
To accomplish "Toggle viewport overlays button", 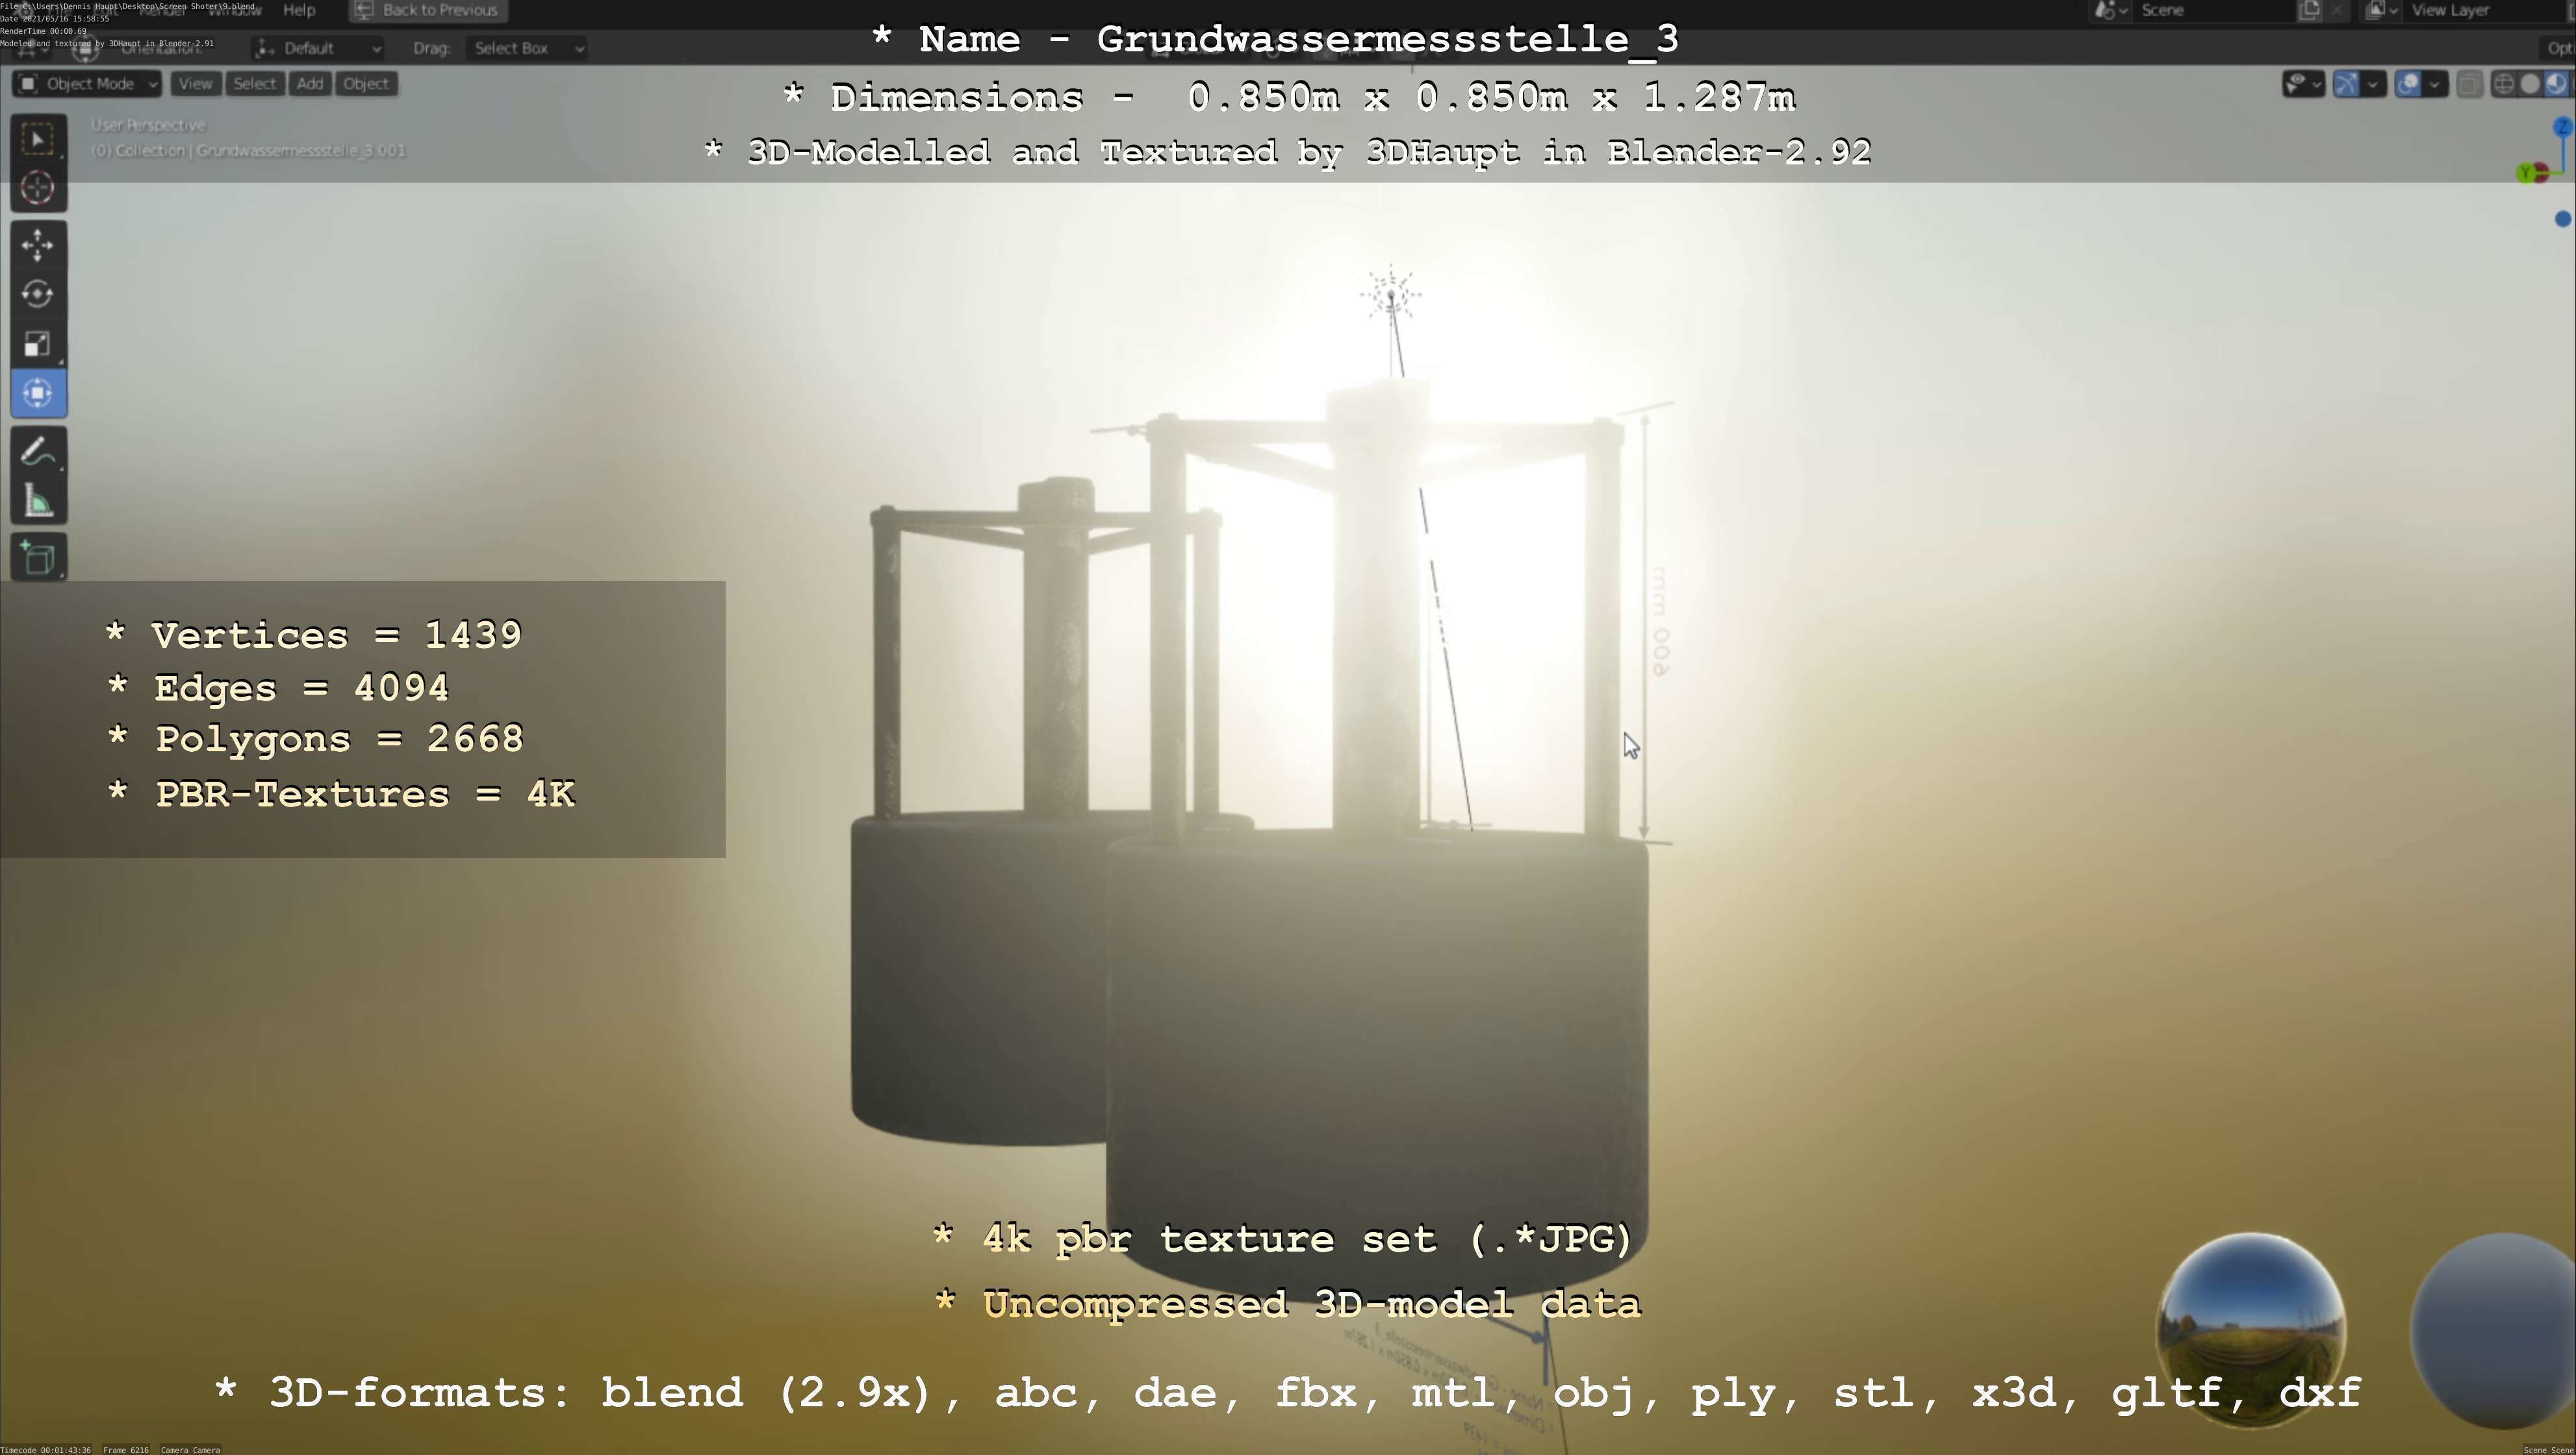I will [x=2408, y=84].
